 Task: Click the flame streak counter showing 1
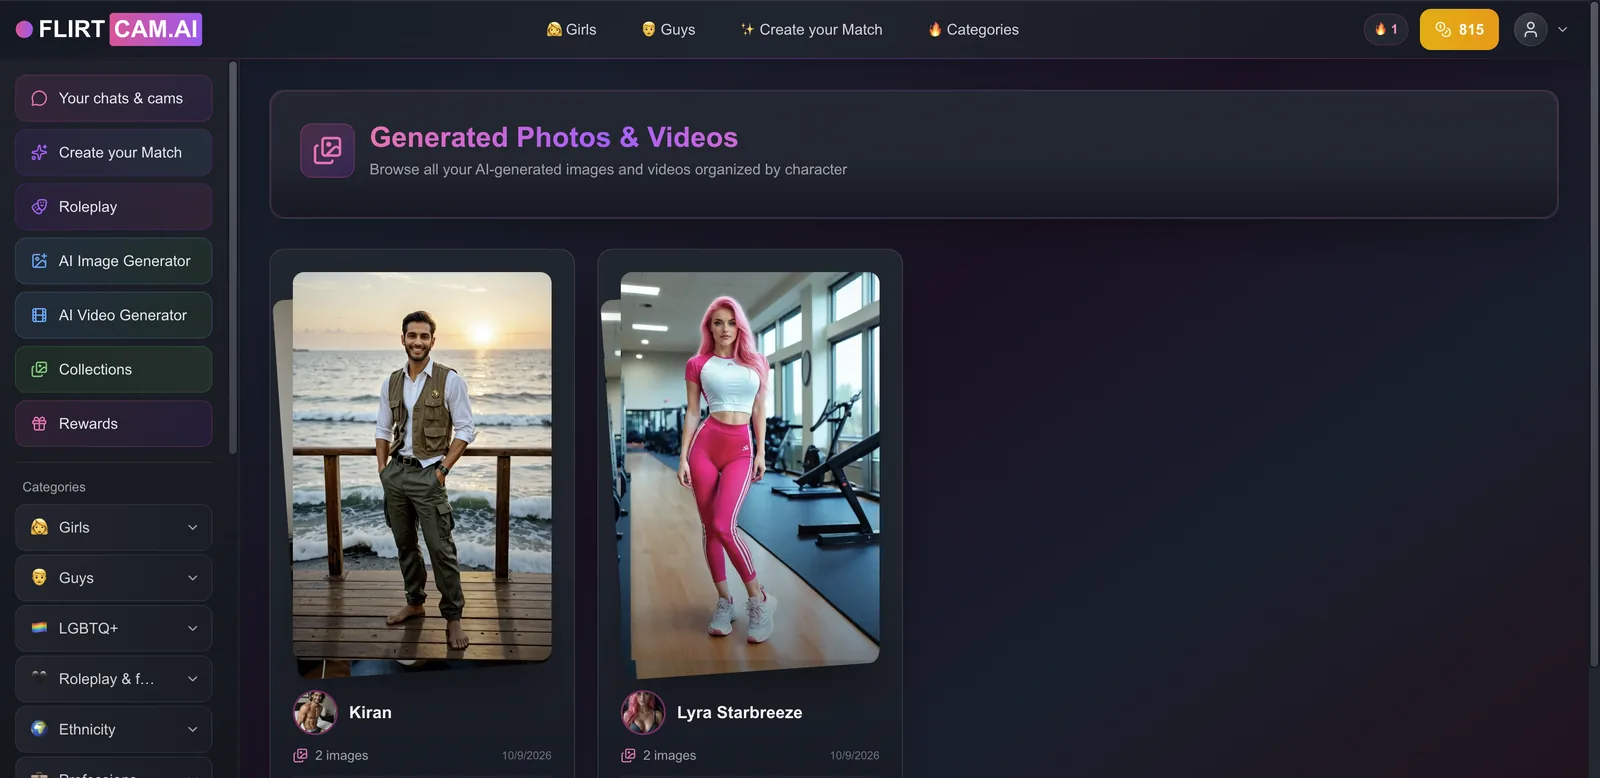tap(1386, 29)
